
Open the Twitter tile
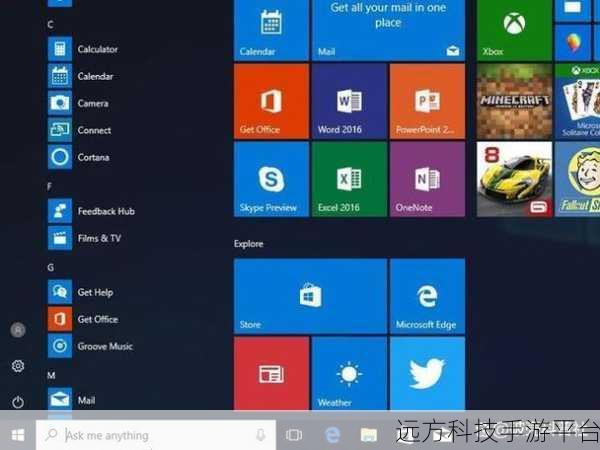pos(427,373)
